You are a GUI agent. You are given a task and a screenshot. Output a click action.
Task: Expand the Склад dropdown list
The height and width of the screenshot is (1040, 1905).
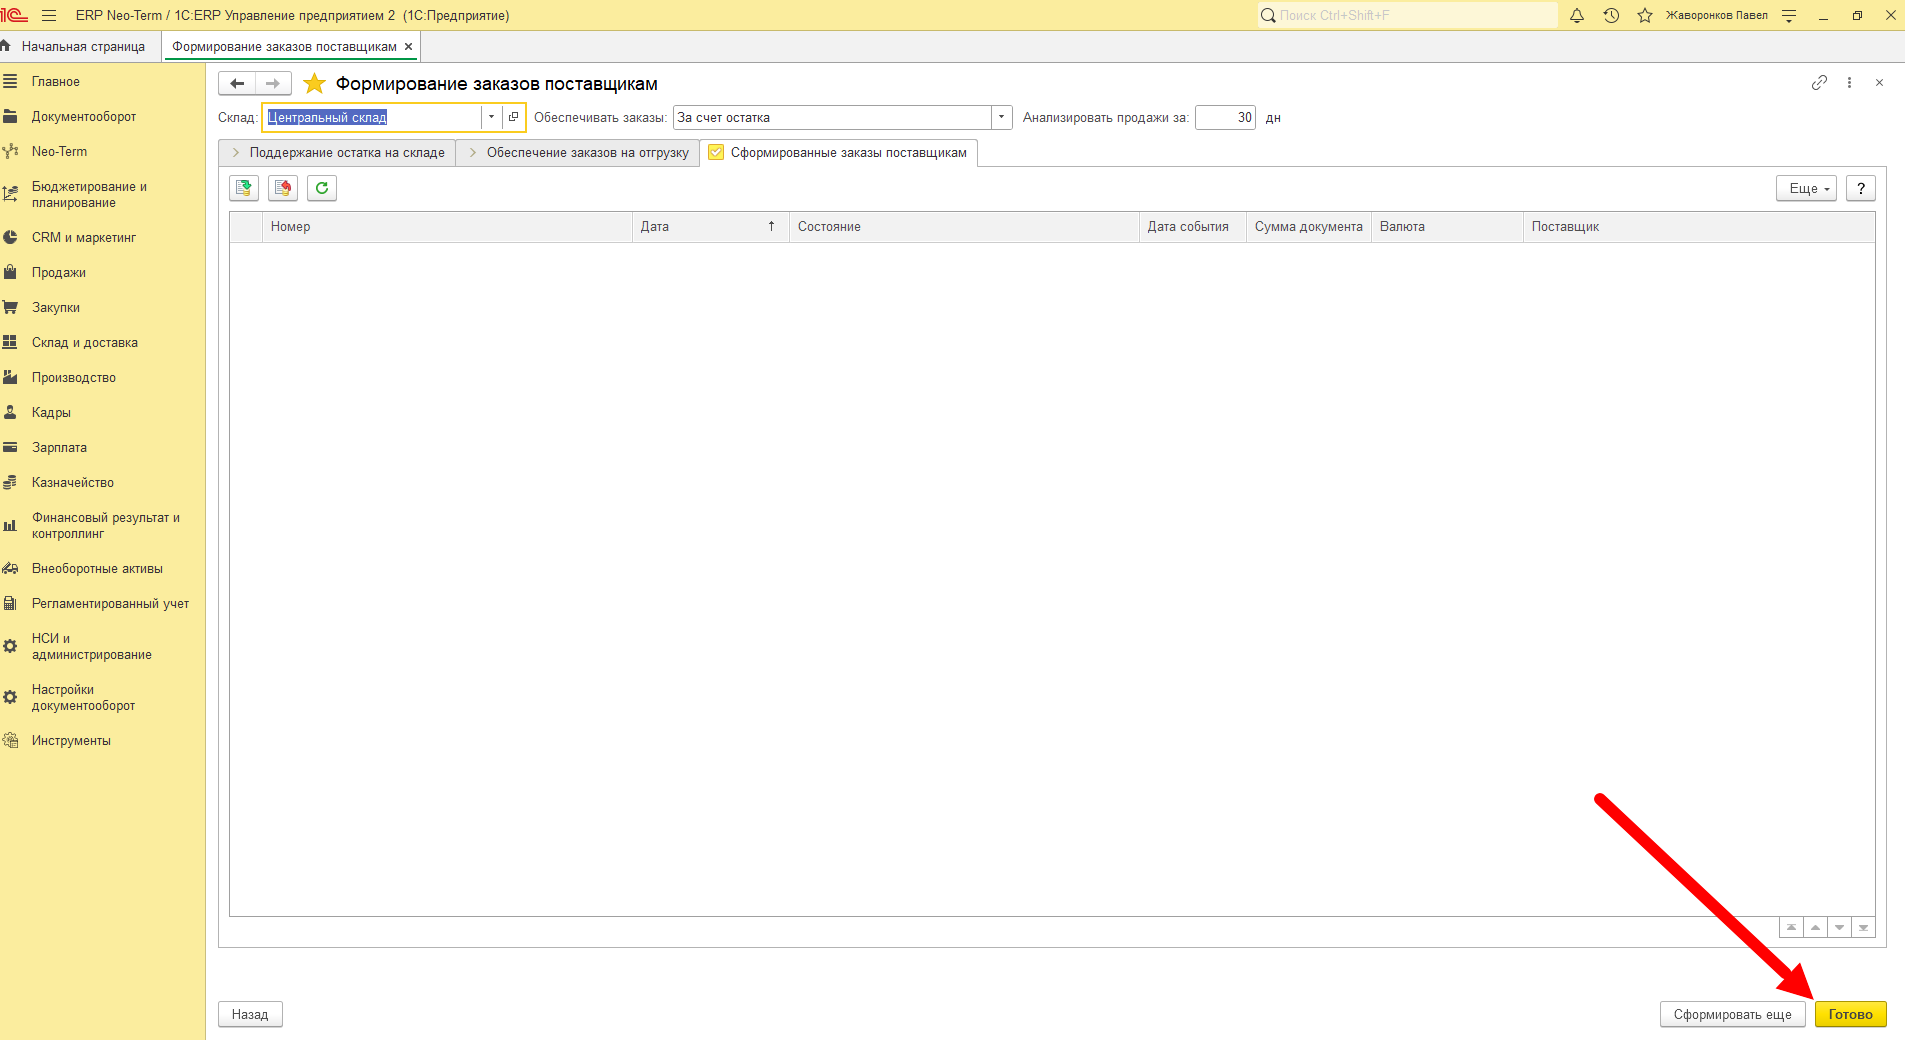pos(491,117)
